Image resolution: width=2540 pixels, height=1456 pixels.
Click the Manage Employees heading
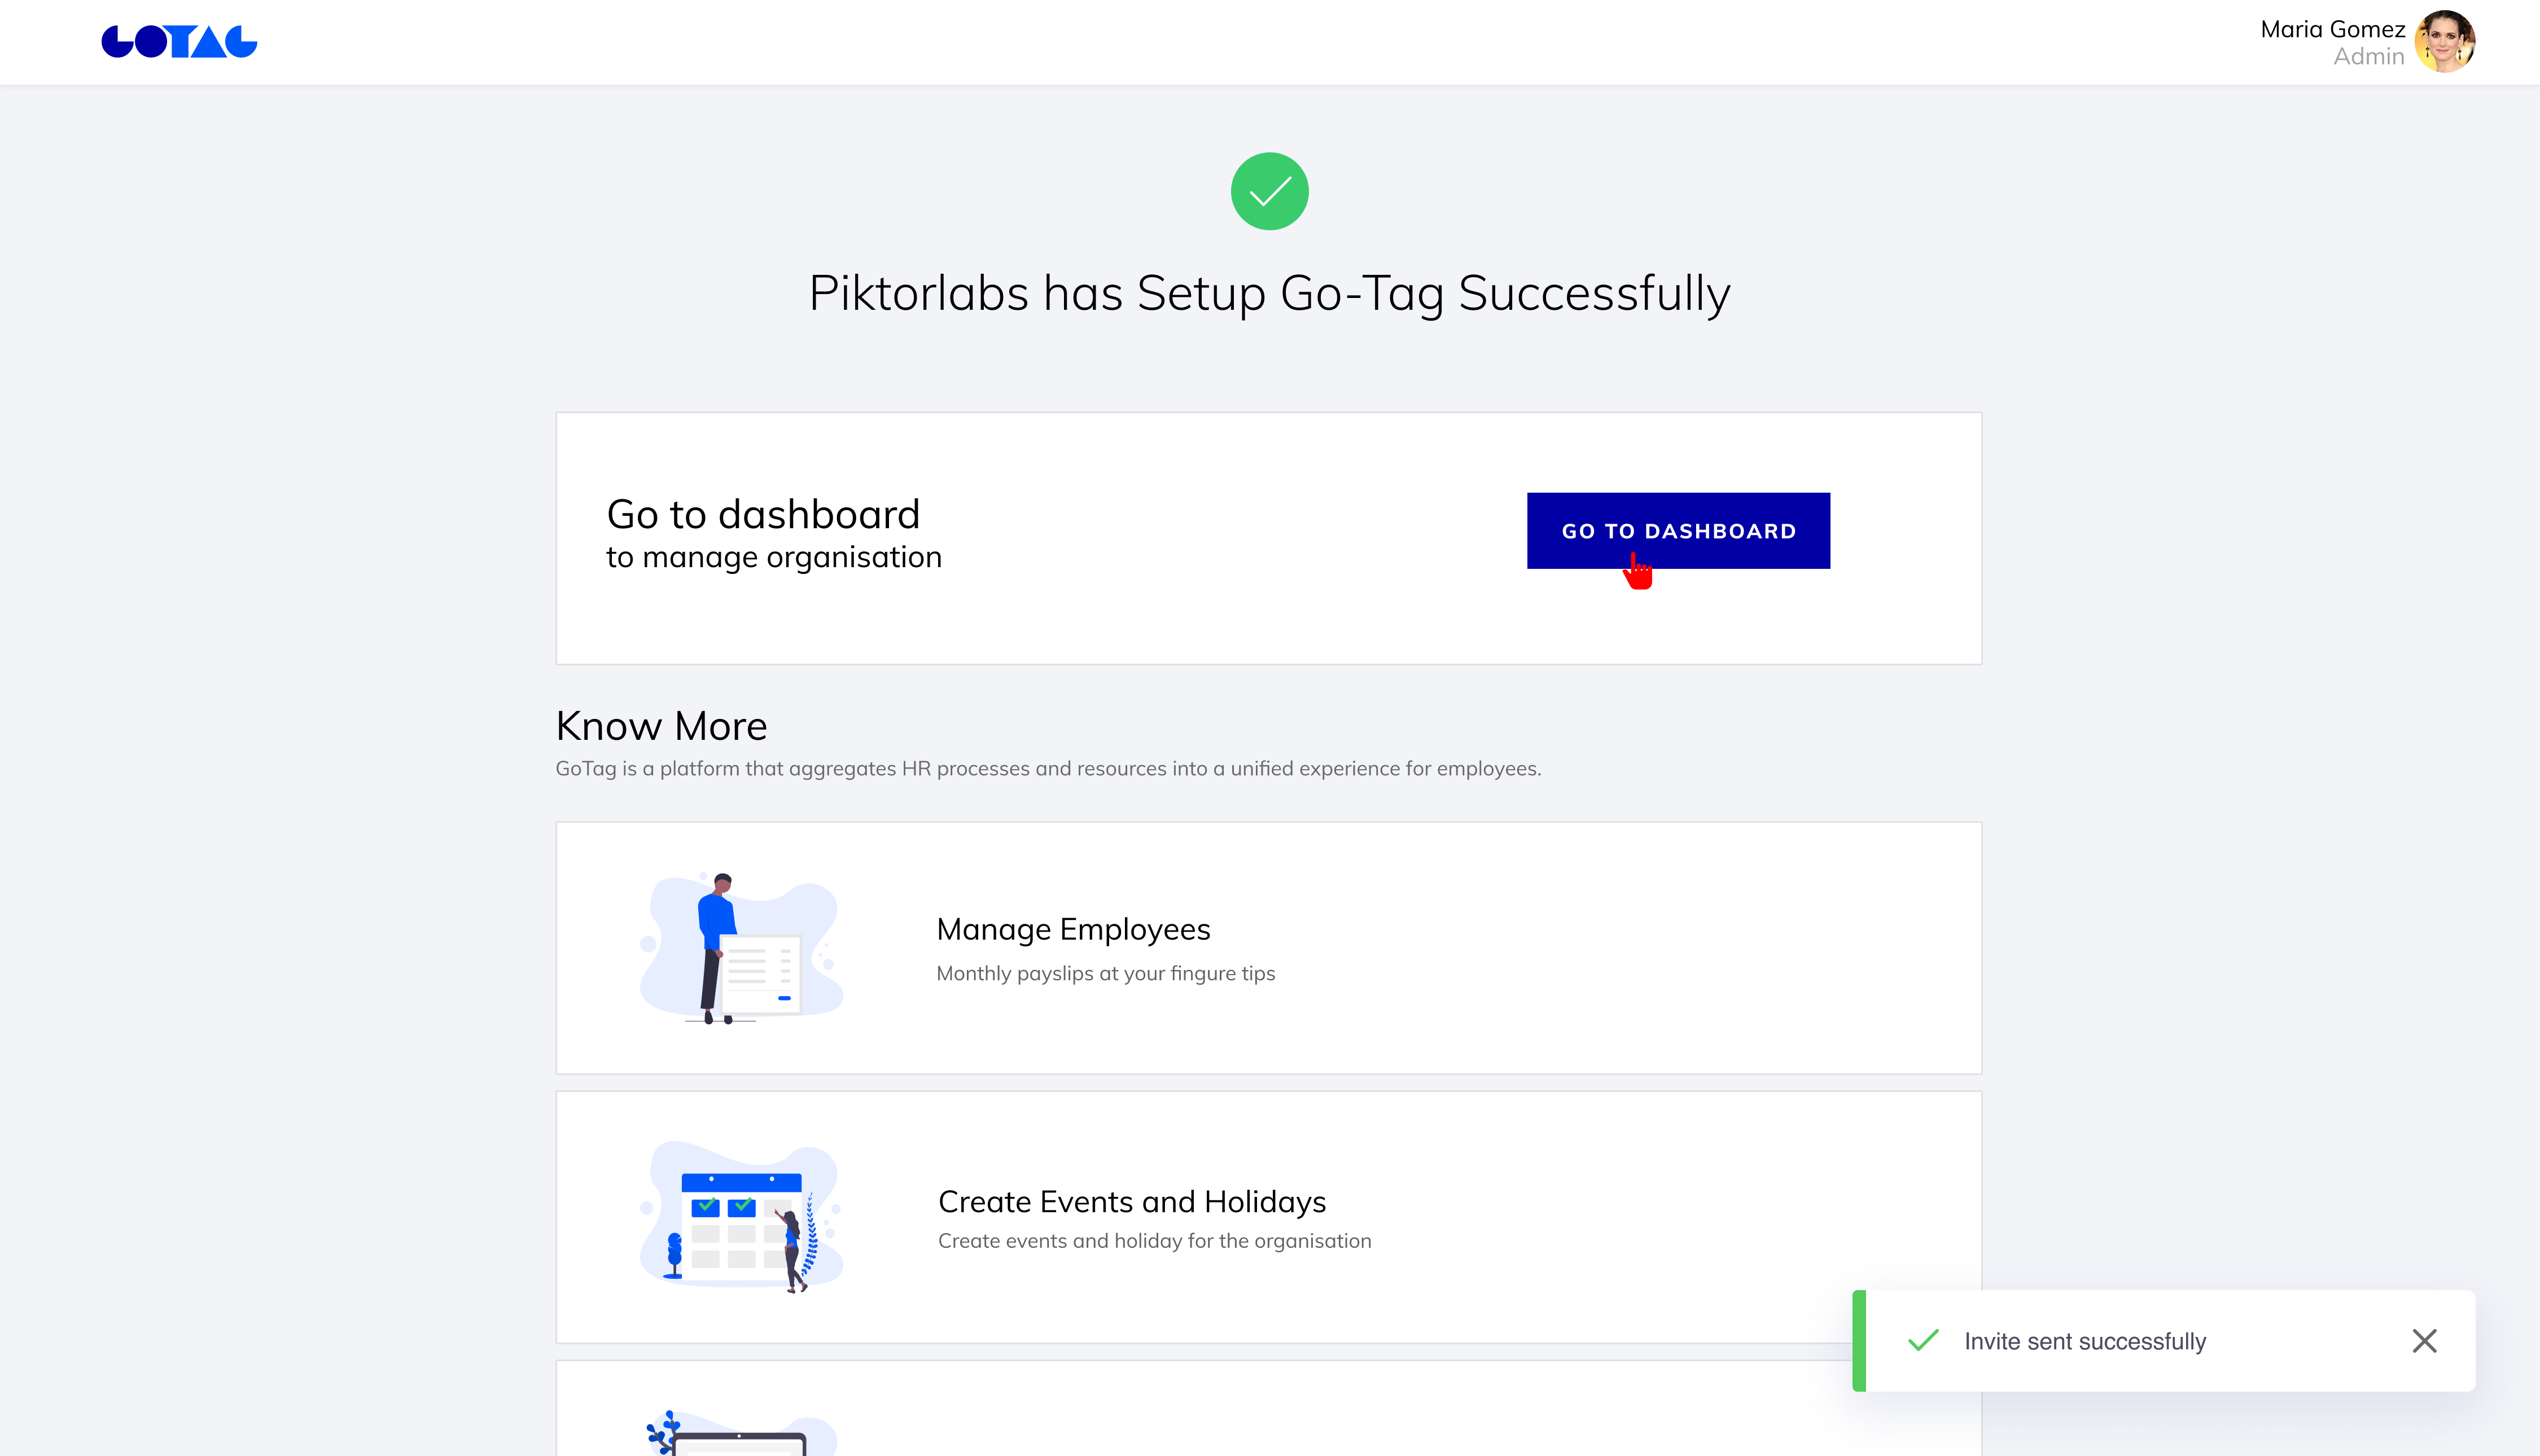click(x=1073, y=930)
